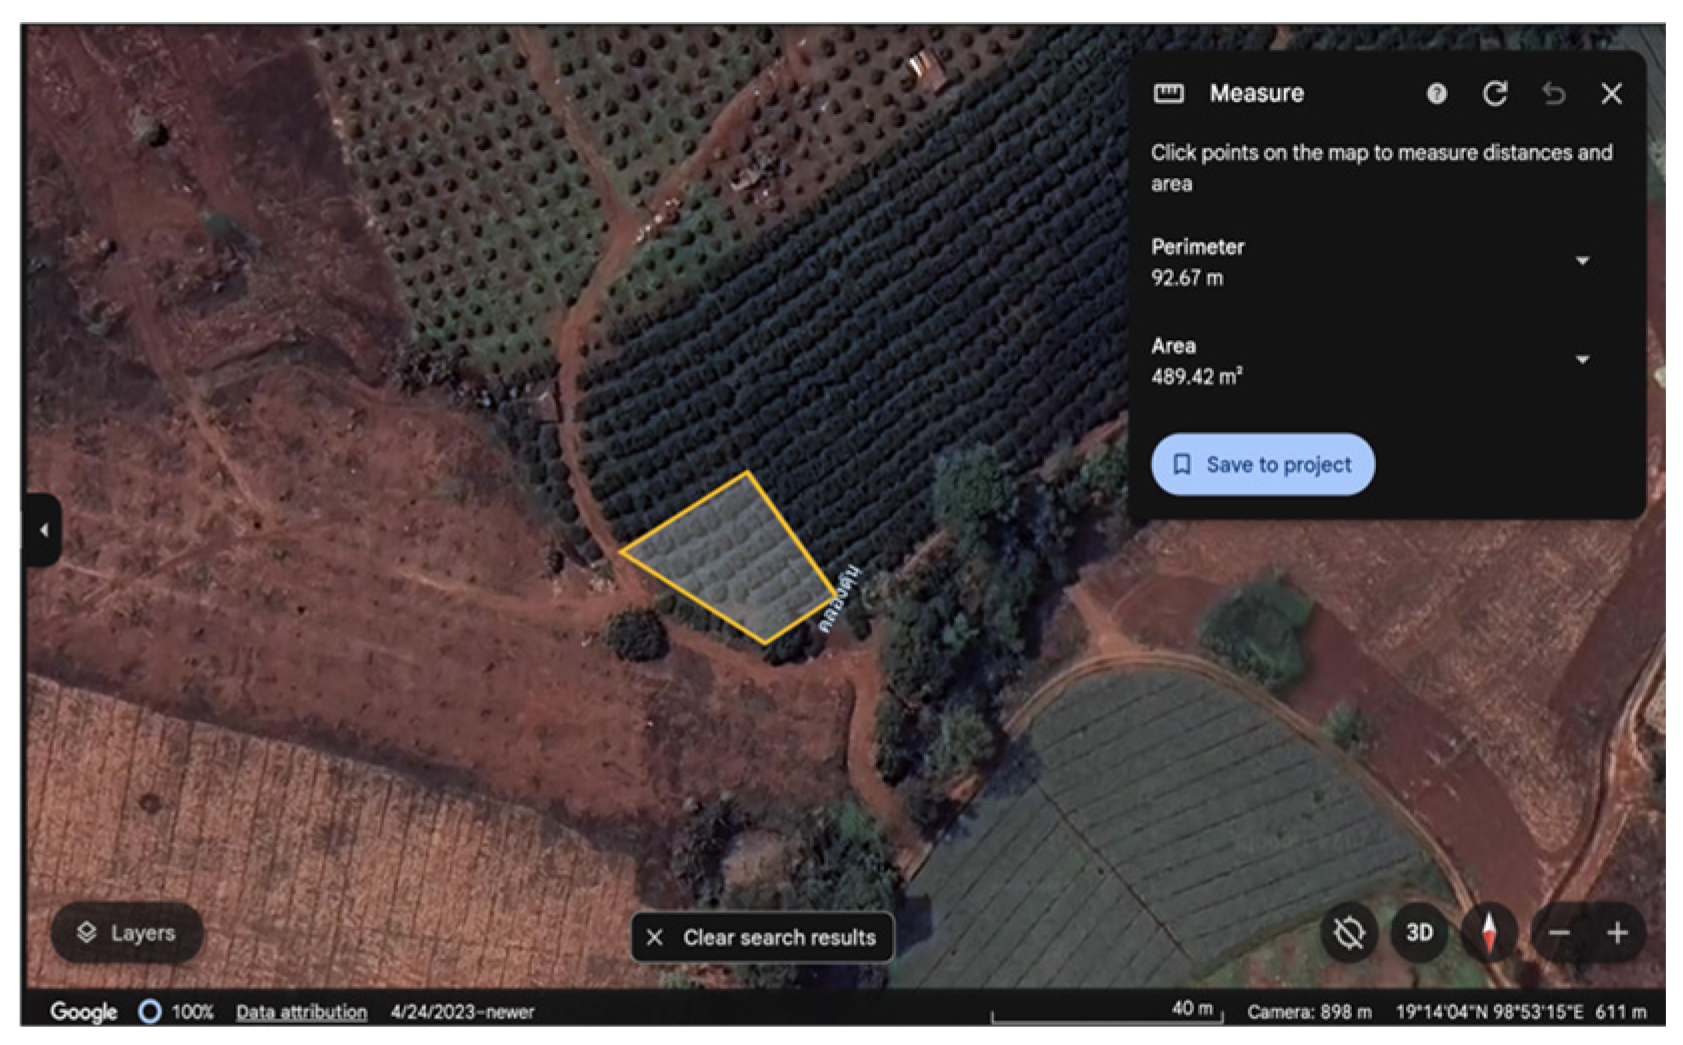Click the imagery date 4/24/2023–newer
Image resolution: width=1683 pixels, height=1045 pixels.
point(462,1012)
